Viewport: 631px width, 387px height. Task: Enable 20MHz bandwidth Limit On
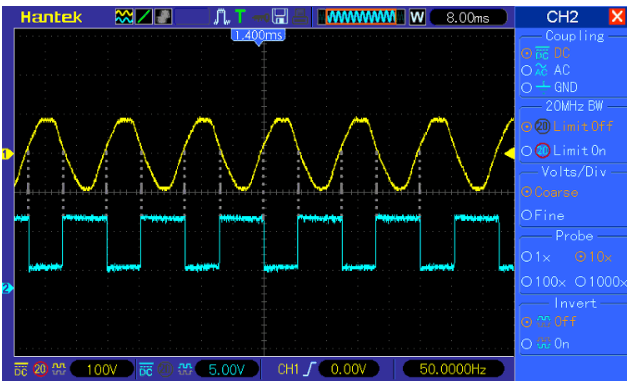526,151
